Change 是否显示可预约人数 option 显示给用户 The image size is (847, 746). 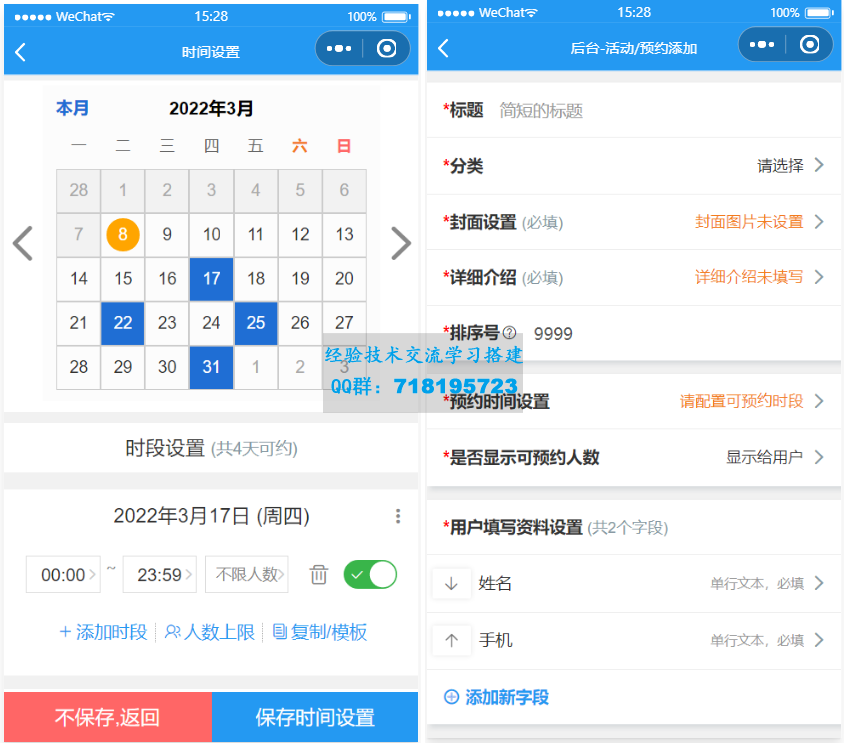pyautogui.click(x=635, y=459)
